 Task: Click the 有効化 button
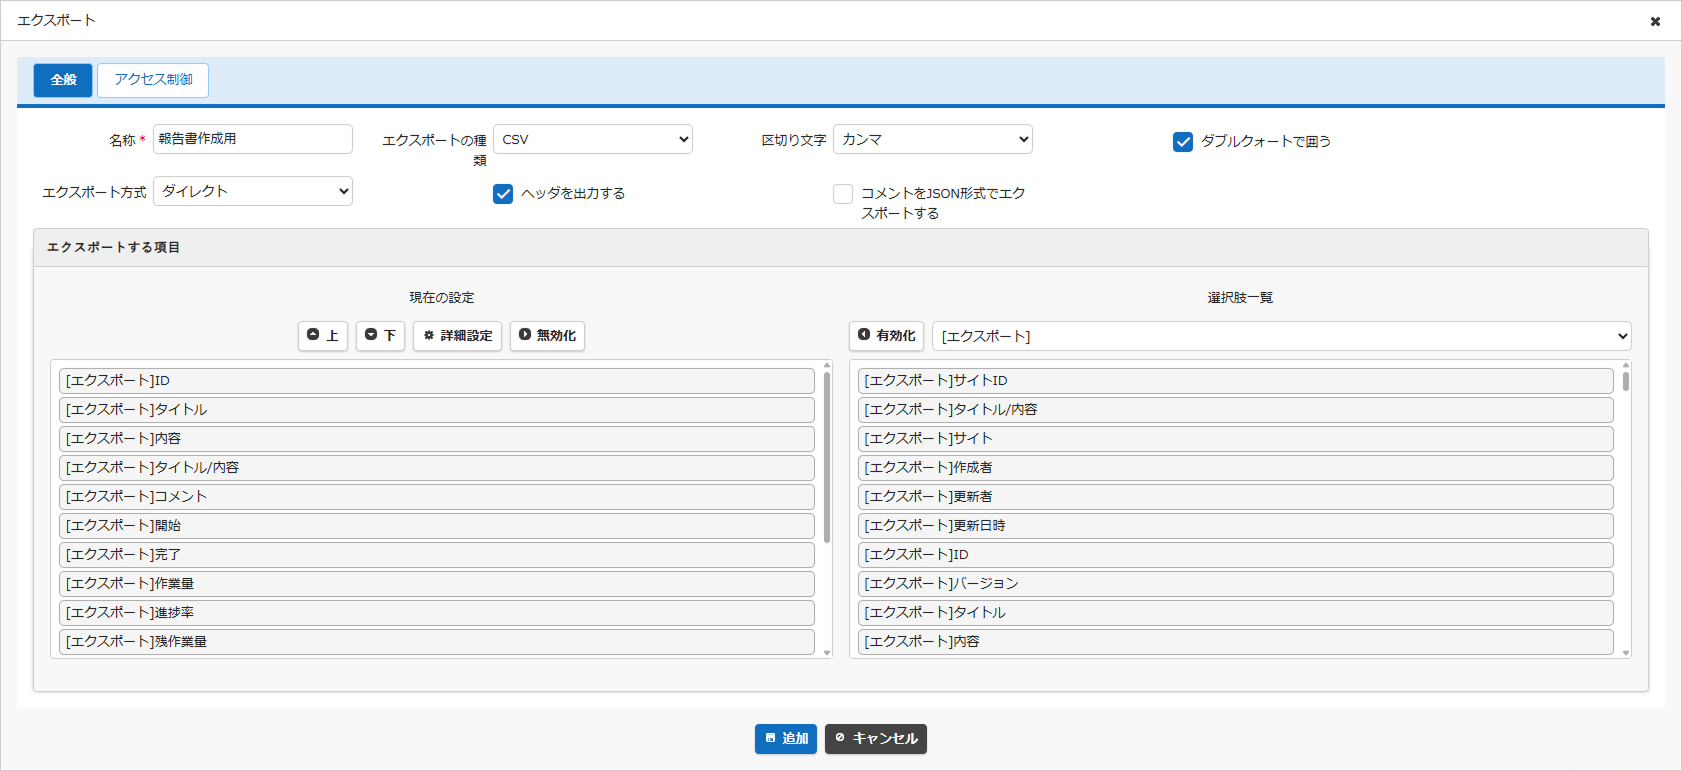886,336
